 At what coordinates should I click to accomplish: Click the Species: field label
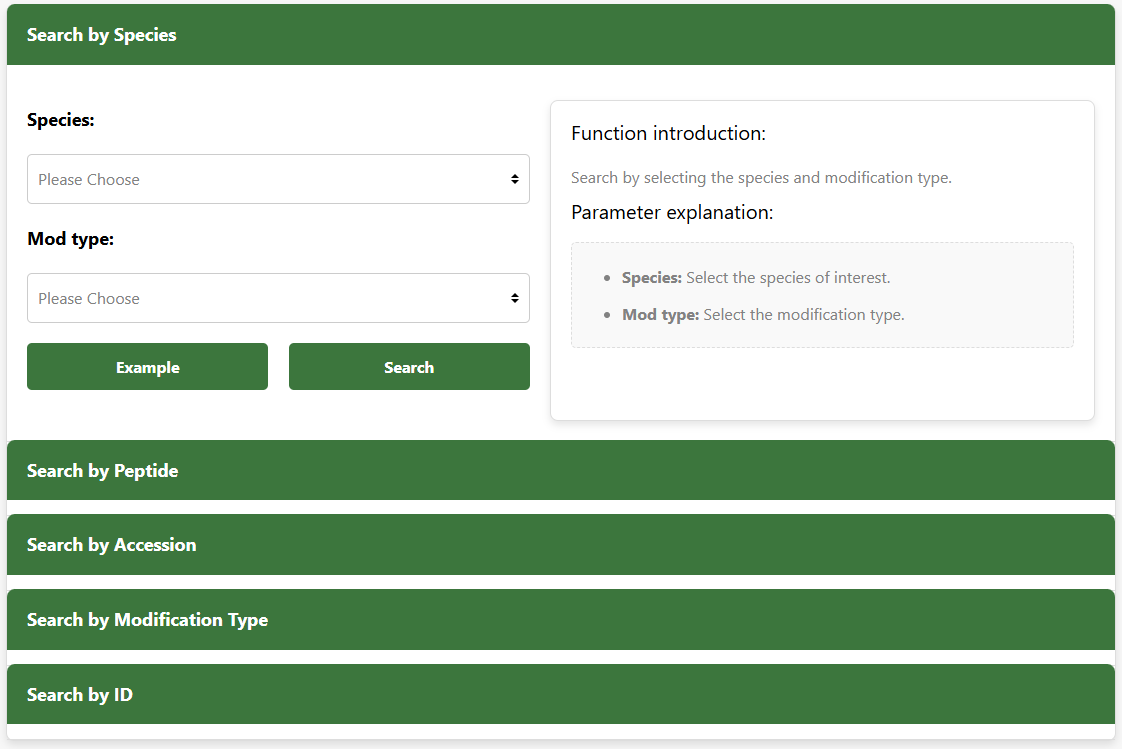pyautogui.click(x=61, y=119)
